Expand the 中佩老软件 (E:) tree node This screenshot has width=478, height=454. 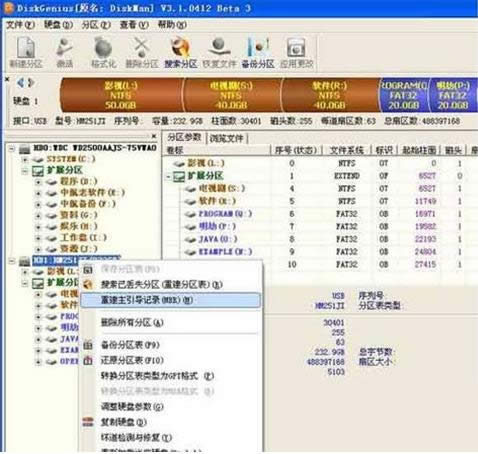click(38, 193)
